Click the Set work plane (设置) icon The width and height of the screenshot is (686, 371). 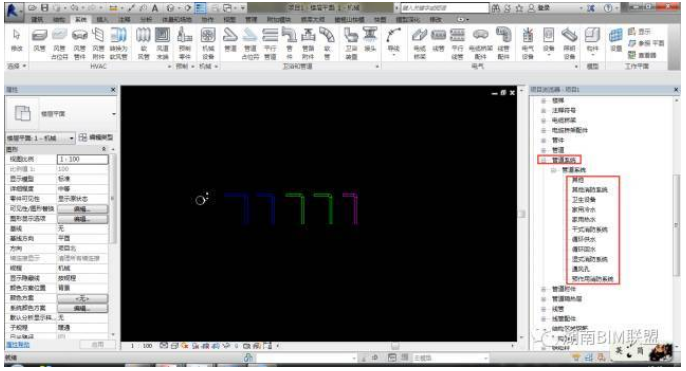[x=616, y=41]
